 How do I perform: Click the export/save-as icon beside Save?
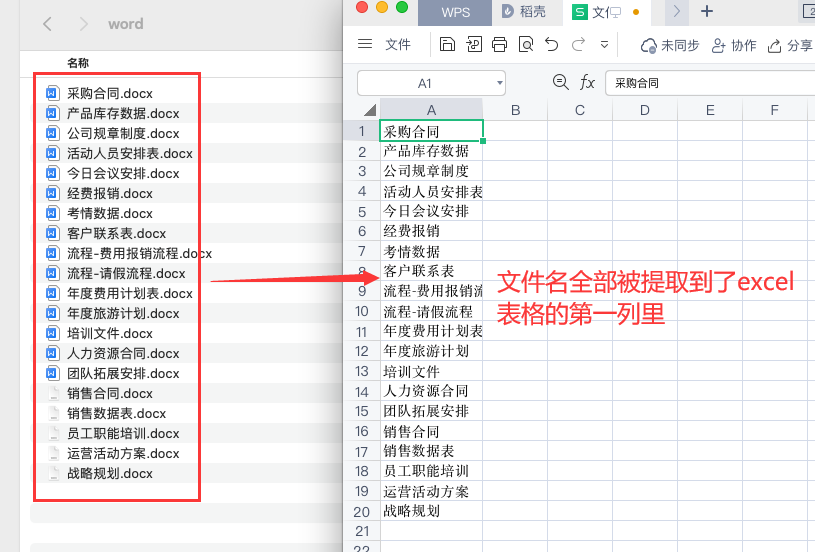tap(474, 45)
